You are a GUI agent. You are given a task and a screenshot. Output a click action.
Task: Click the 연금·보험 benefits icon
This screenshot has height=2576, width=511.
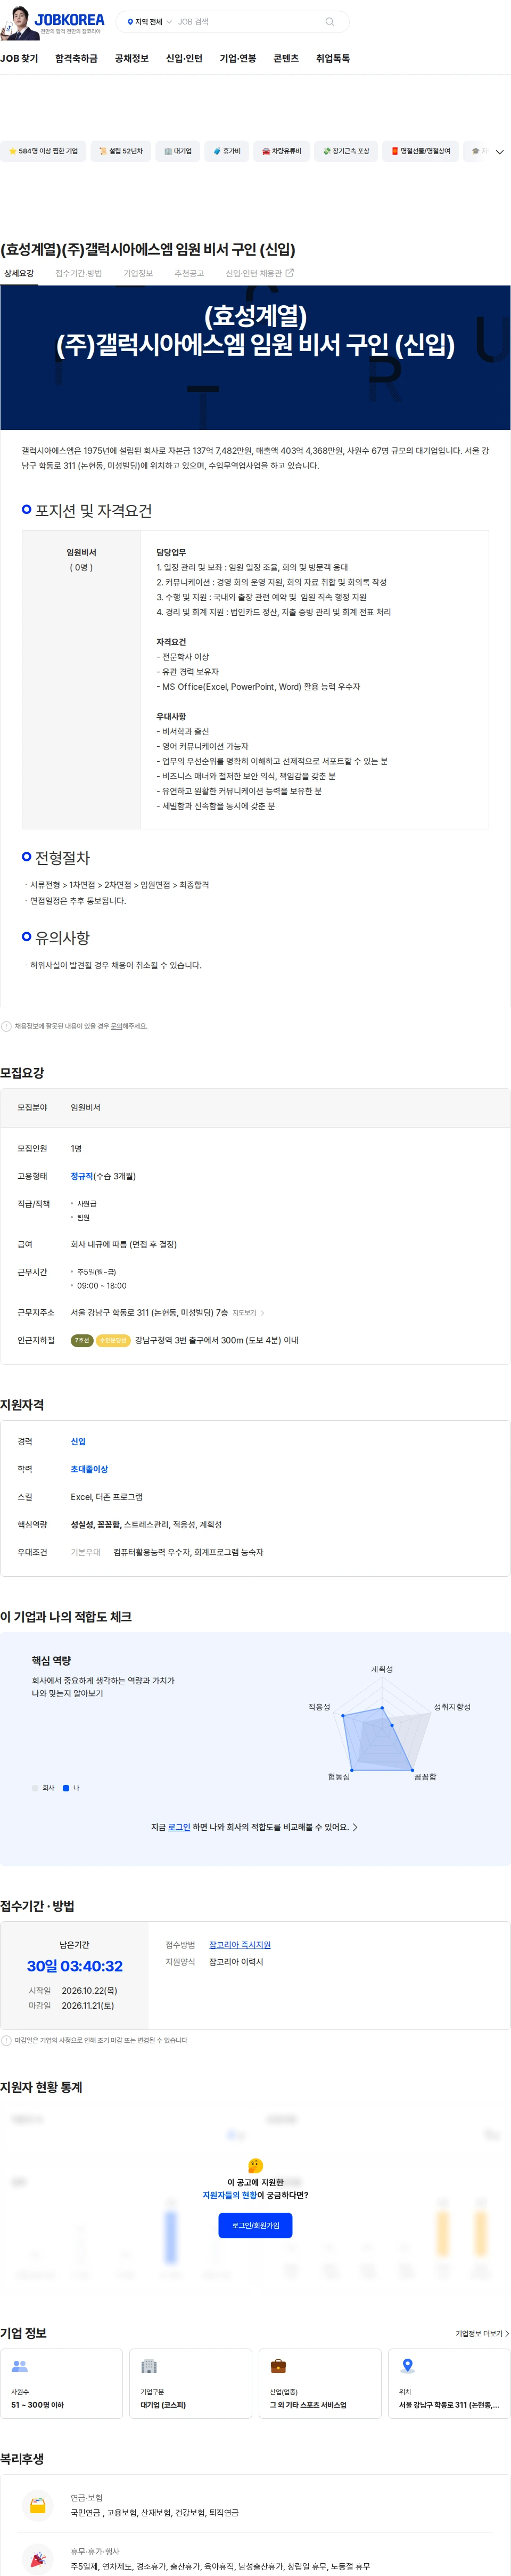coord(38,2505)
